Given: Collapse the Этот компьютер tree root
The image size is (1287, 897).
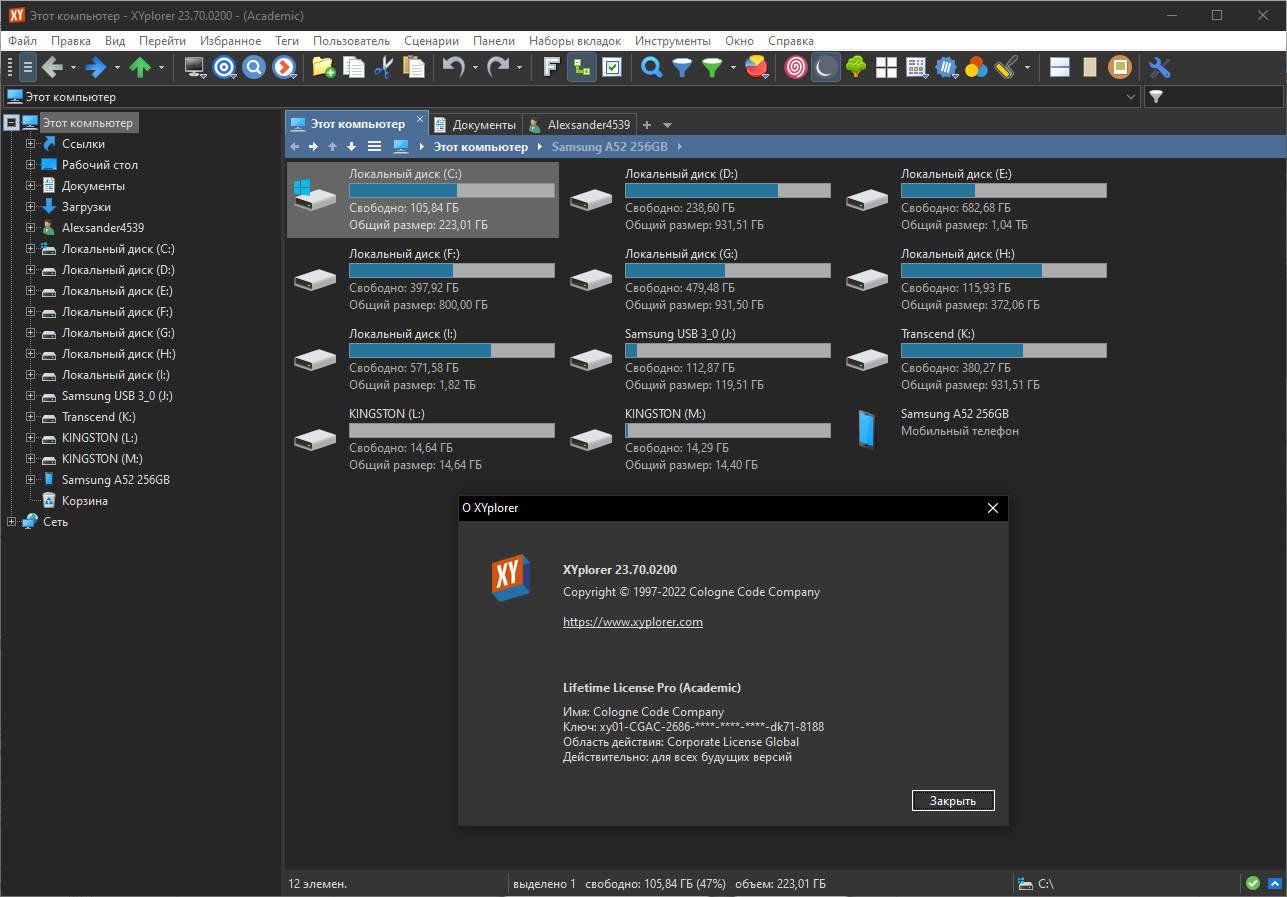Looking at the screenshot, I should coord(12,123).
